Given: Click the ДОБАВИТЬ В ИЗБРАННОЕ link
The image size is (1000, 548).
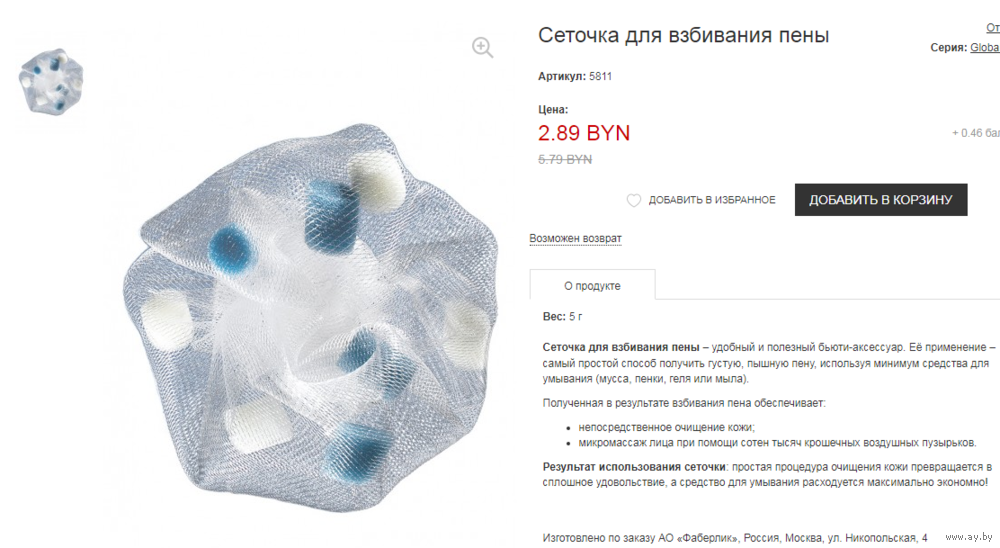Looking at the screenshot, I should [x=712, y=200].
